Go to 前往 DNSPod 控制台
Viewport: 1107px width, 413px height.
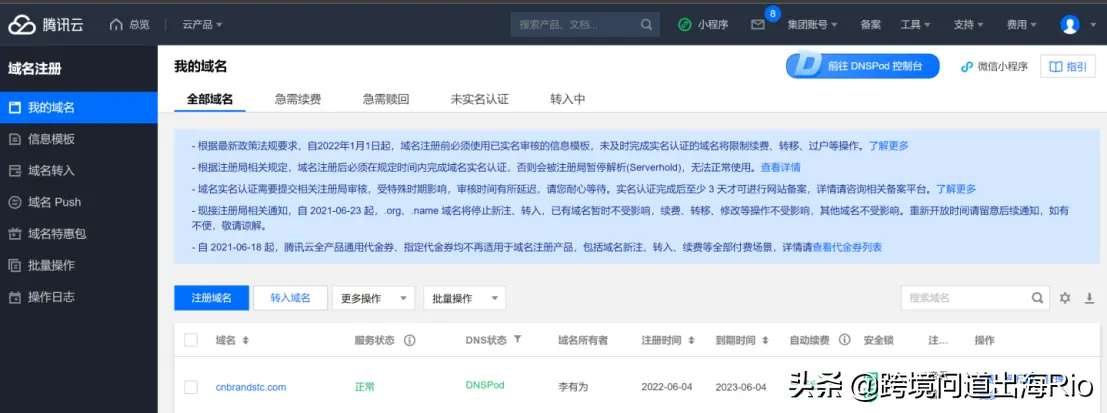pyautogui.click(x=863, y=66)
